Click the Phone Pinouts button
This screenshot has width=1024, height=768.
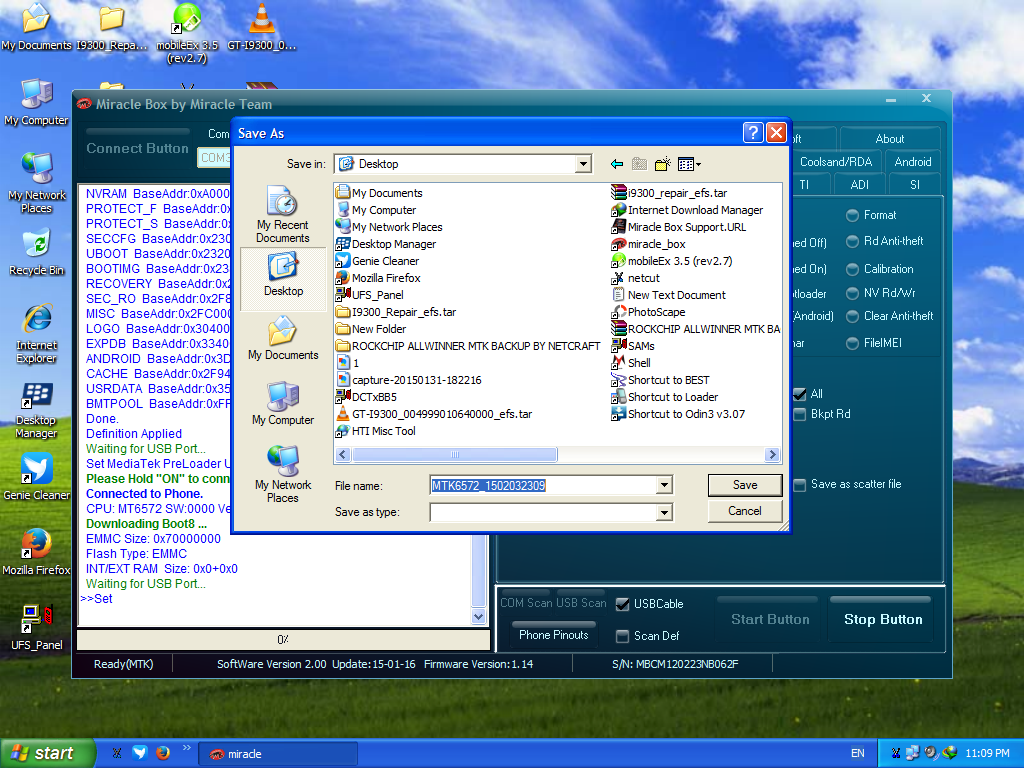coord(554,635)
